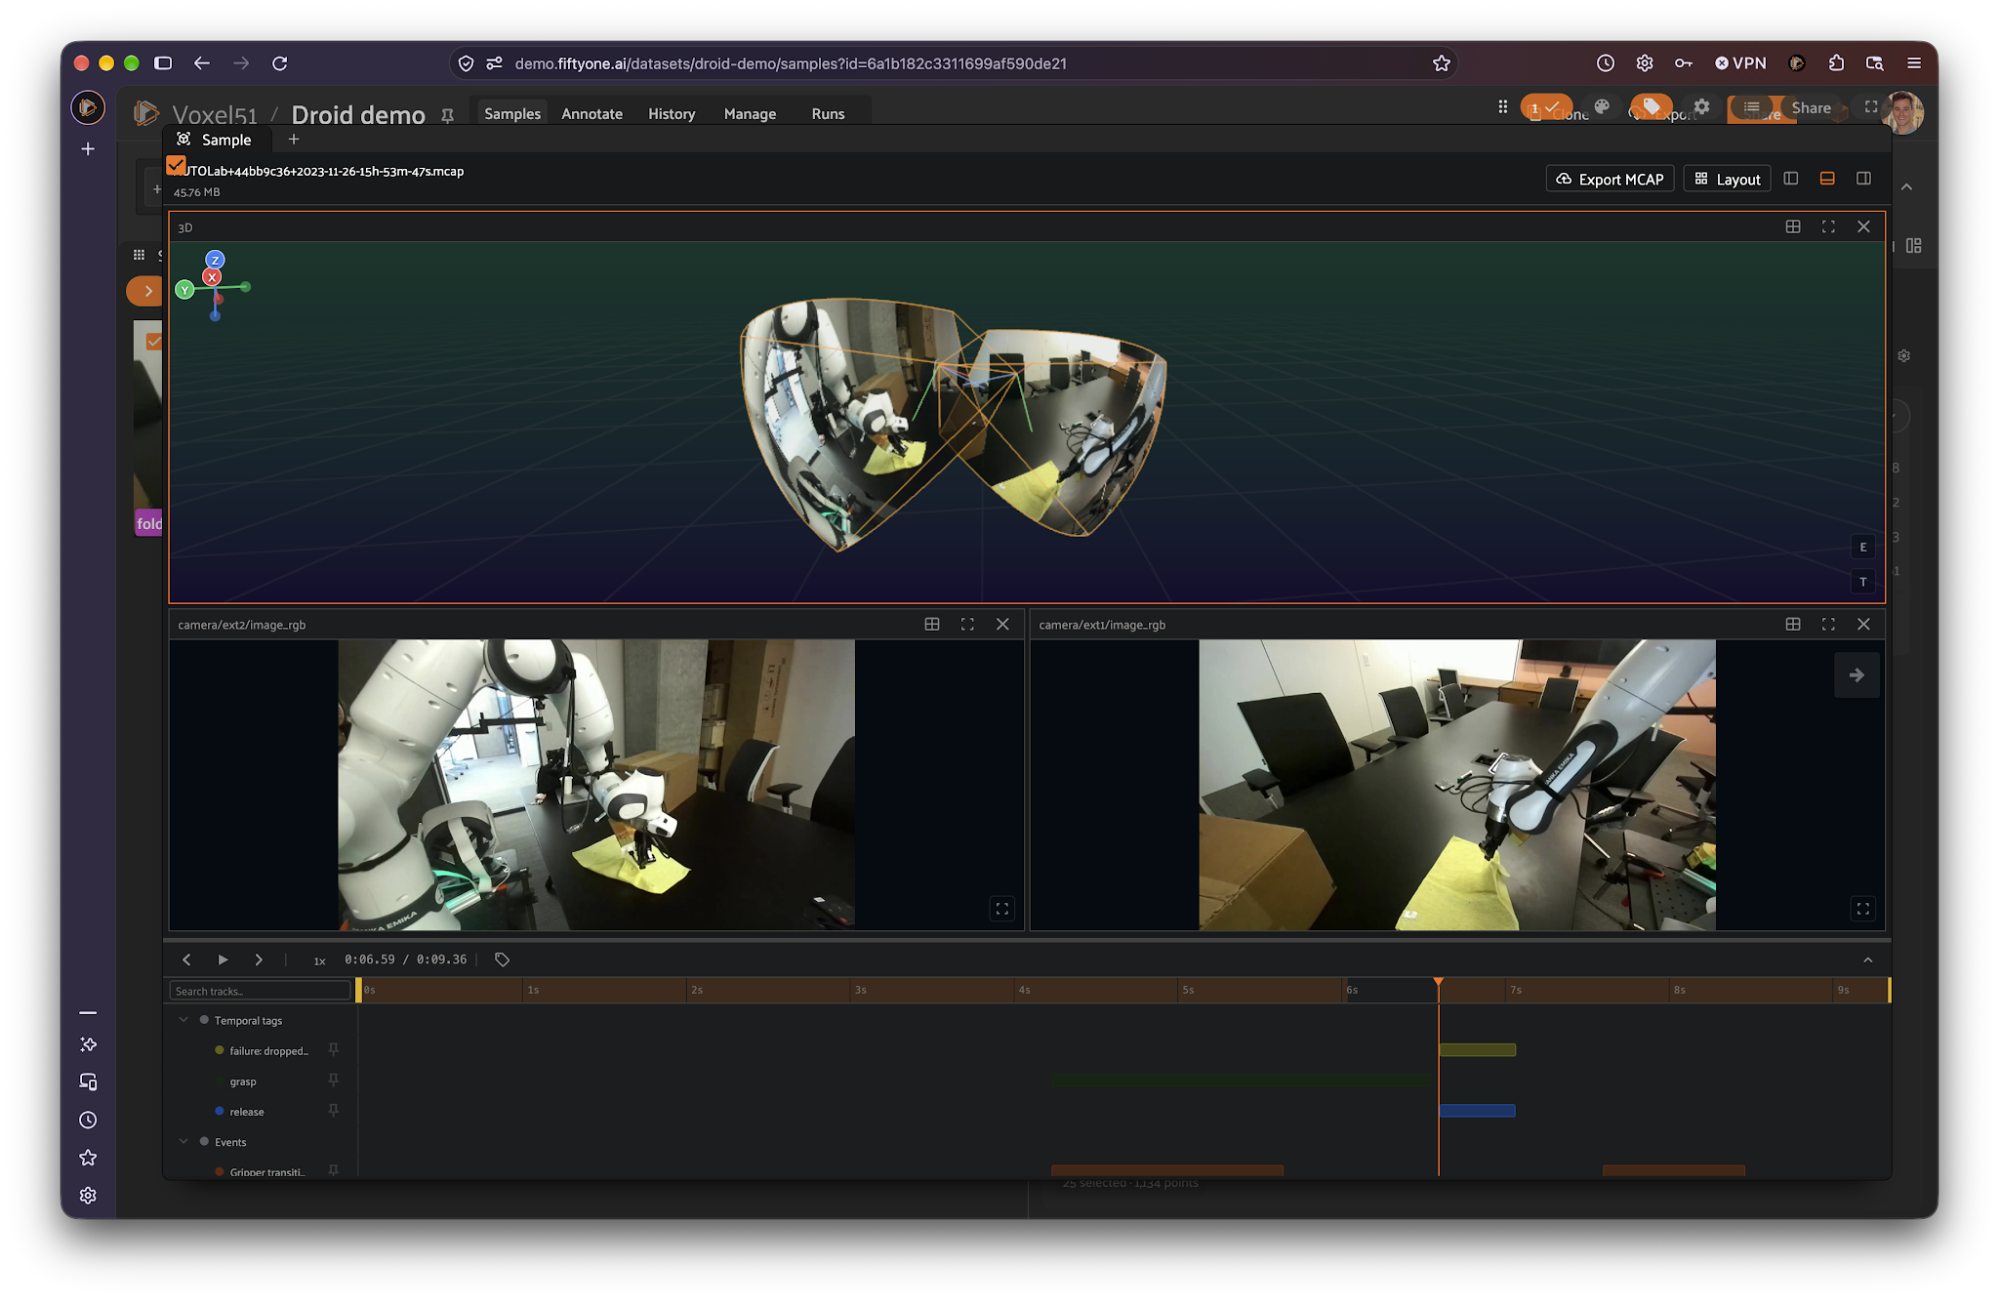1999x1300 pixels.
Task: Pin the failure: dropped track
Action: (333, 1049)
